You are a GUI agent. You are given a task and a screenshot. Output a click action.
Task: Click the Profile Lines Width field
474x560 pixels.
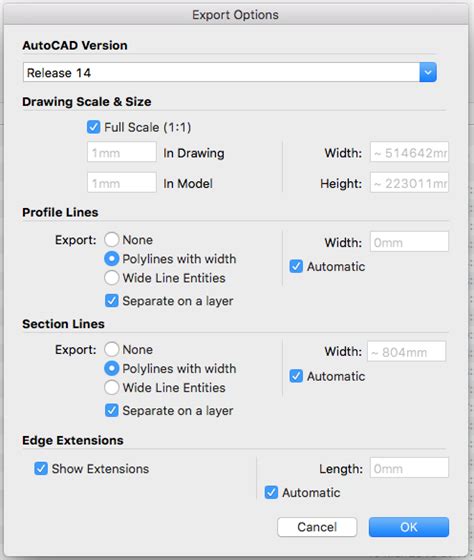(x=409, y=242)
